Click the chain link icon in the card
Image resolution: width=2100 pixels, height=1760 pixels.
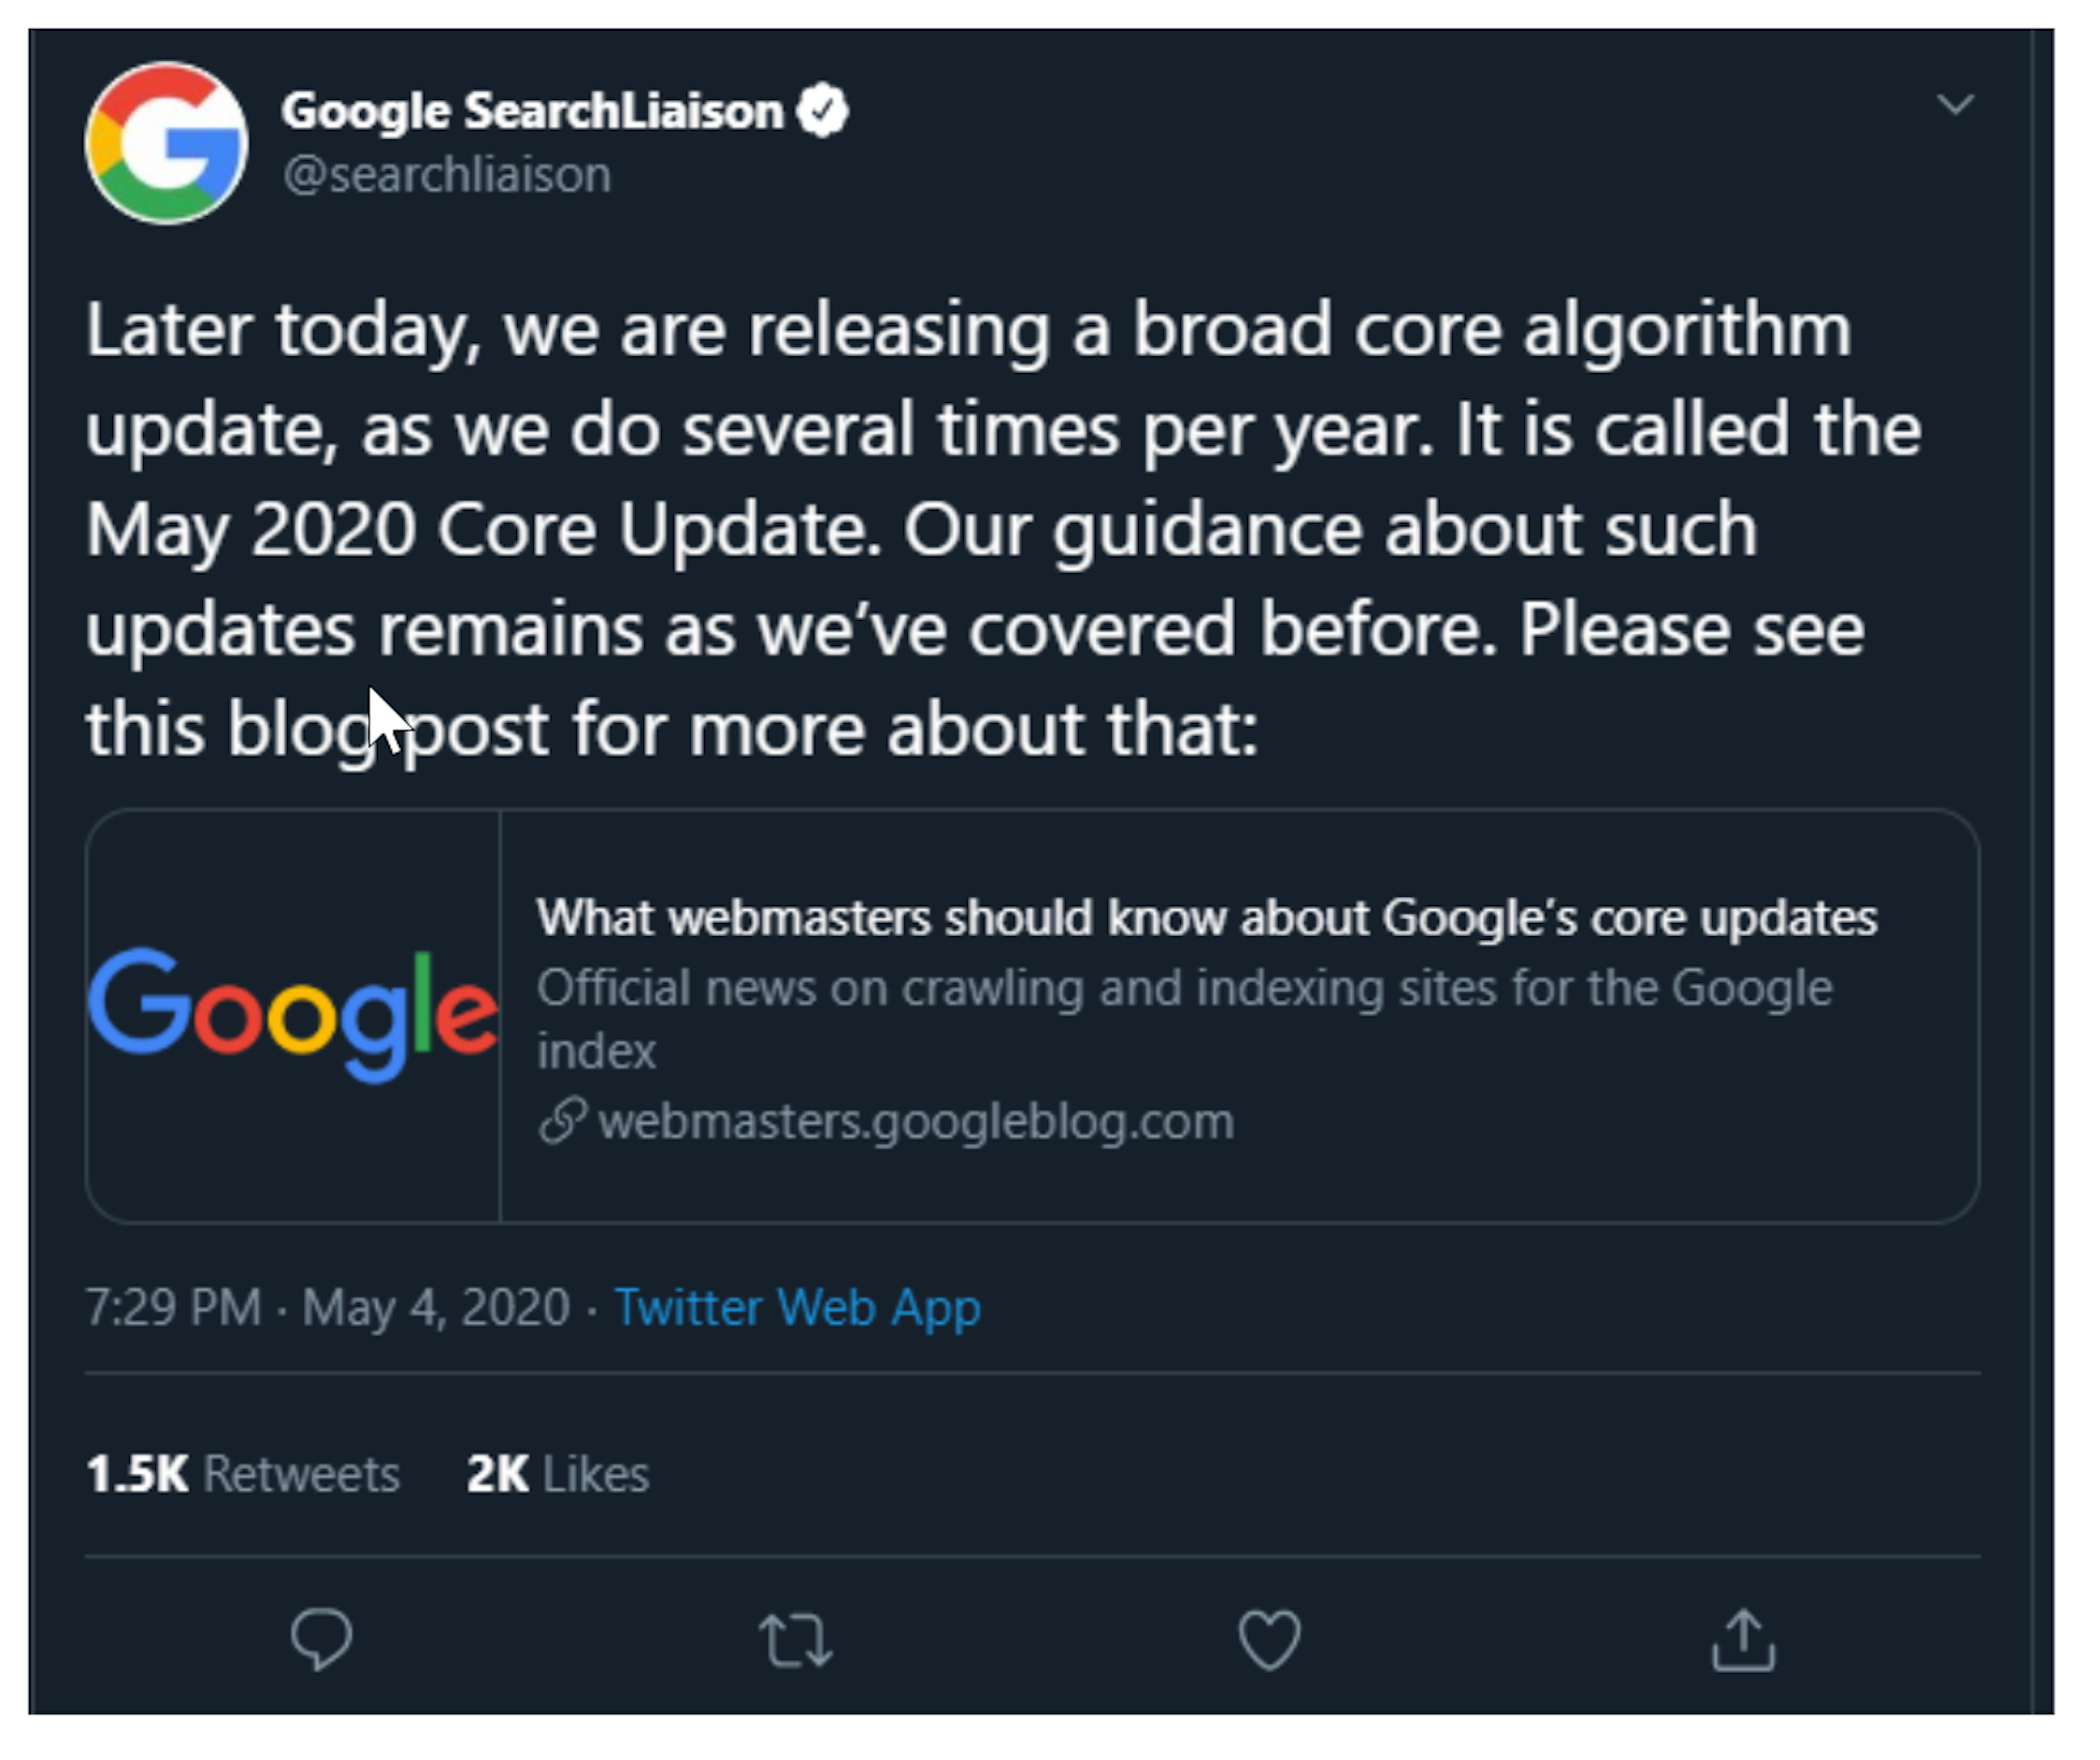[x=562, y=1121]
